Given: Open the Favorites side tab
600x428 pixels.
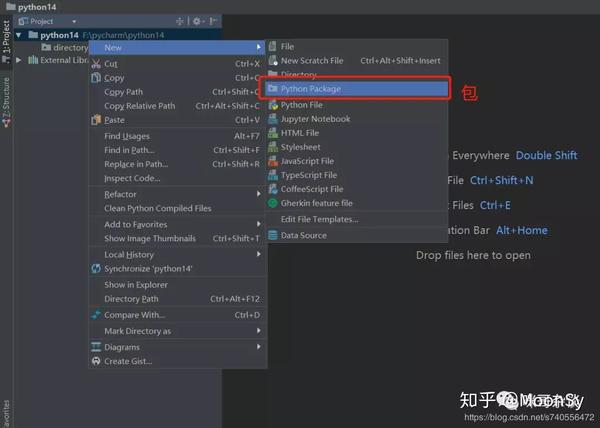Looking at the screenshot, I should [6, 413].
